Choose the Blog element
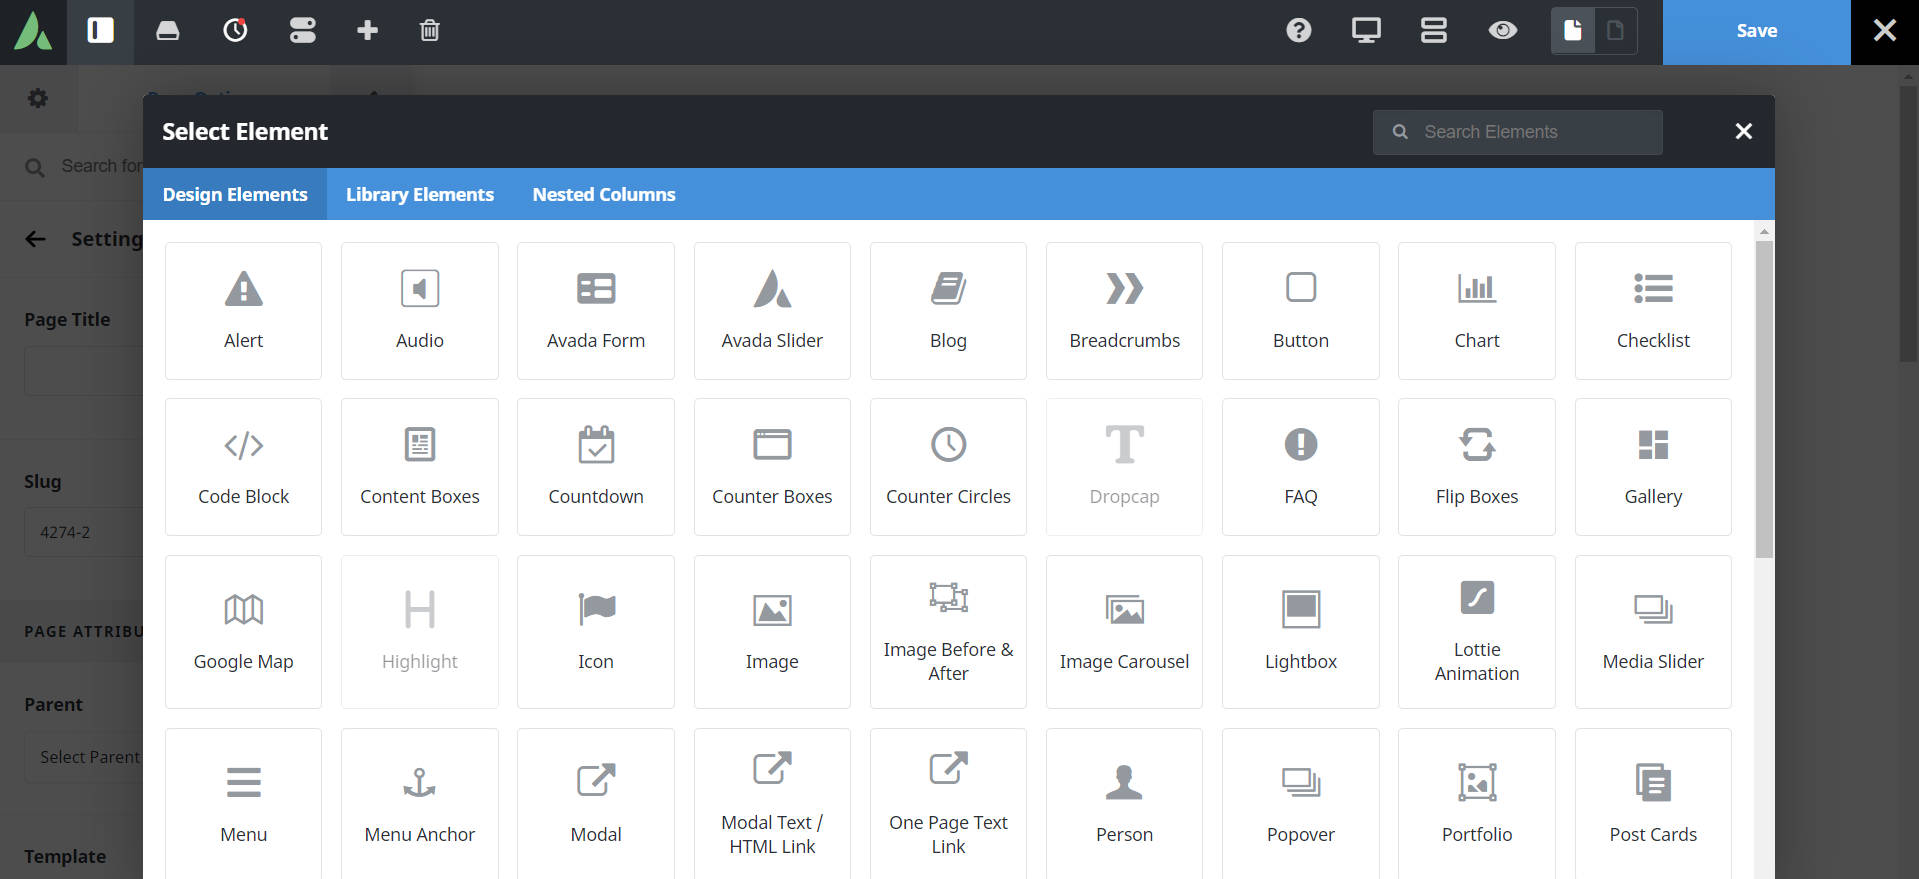The height and width of the screenshot is (879, 1919). click(948, 311)
